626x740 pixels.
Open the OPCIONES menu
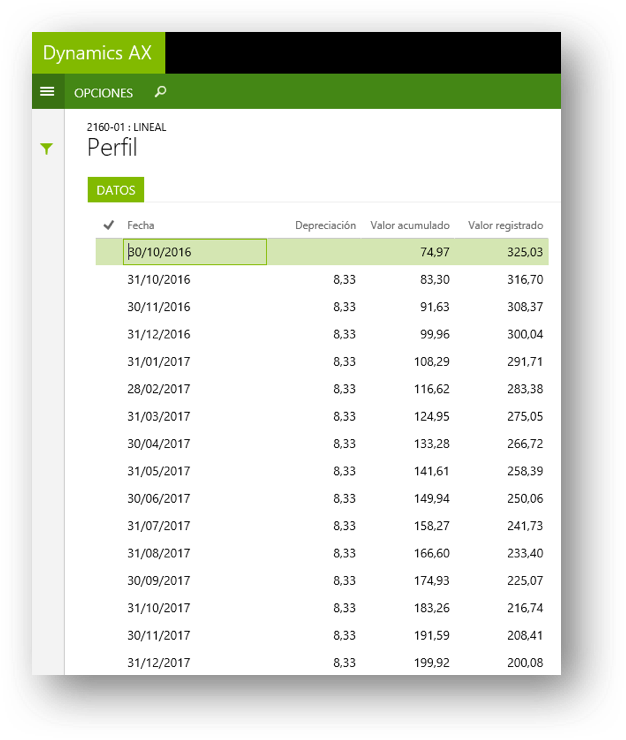click(103, 93)
